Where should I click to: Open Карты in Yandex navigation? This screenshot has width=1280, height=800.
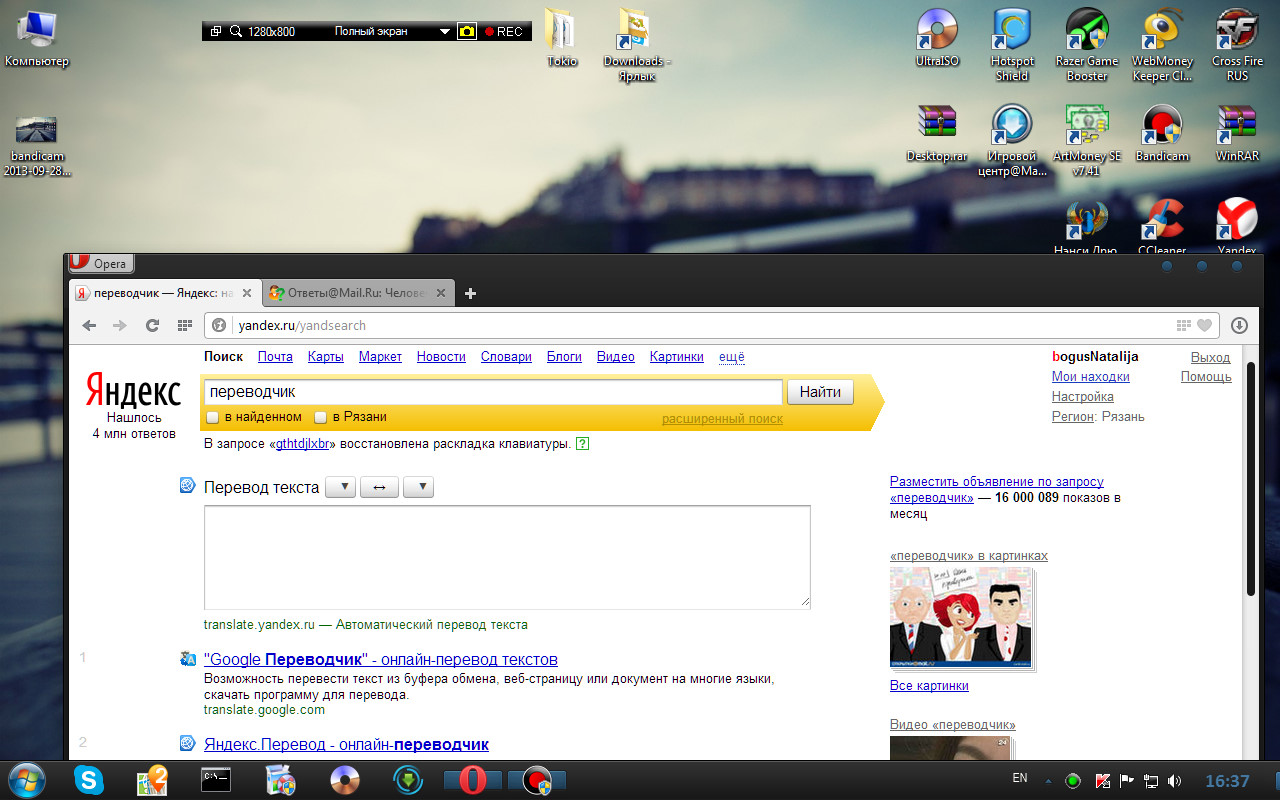(326, 357)
